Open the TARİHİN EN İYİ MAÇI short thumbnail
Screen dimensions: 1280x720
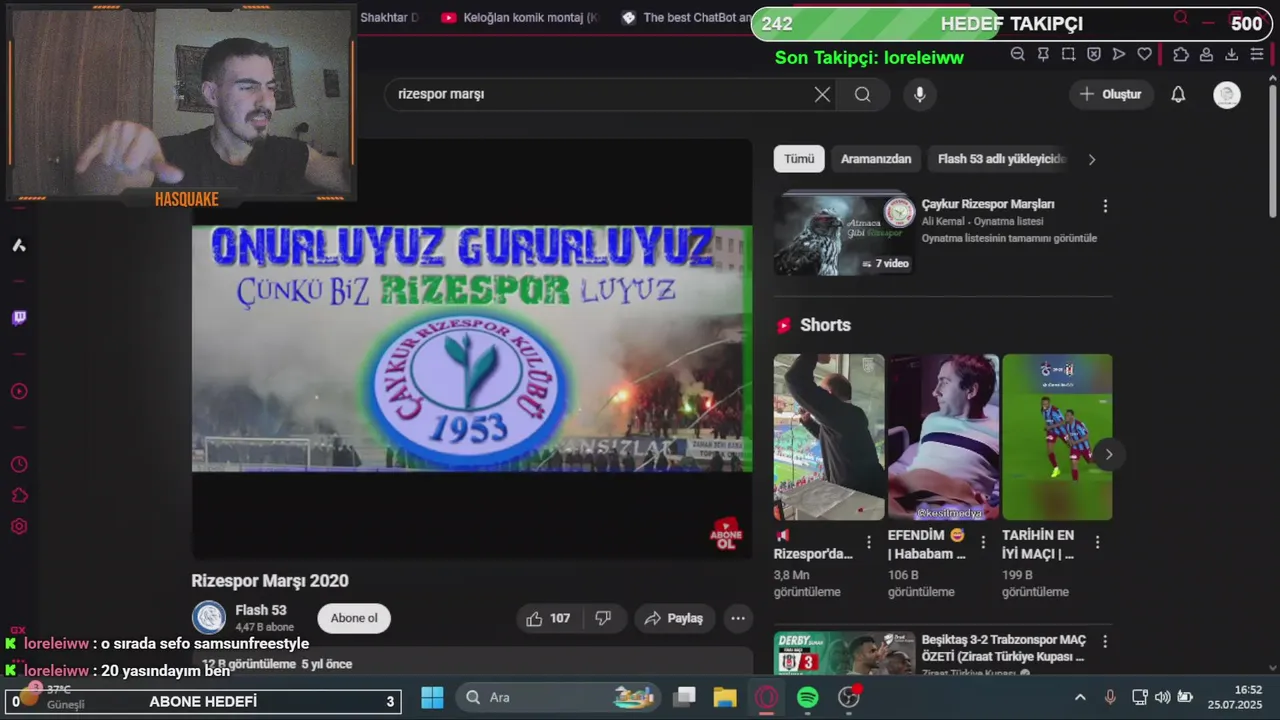point(1057,437)
